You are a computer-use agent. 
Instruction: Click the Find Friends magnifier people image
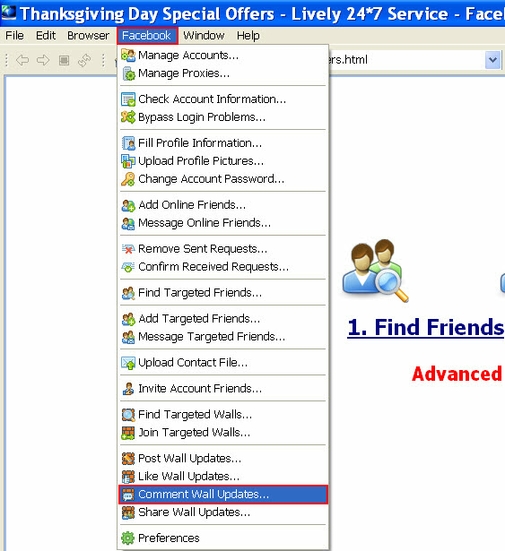pos(375,271)
